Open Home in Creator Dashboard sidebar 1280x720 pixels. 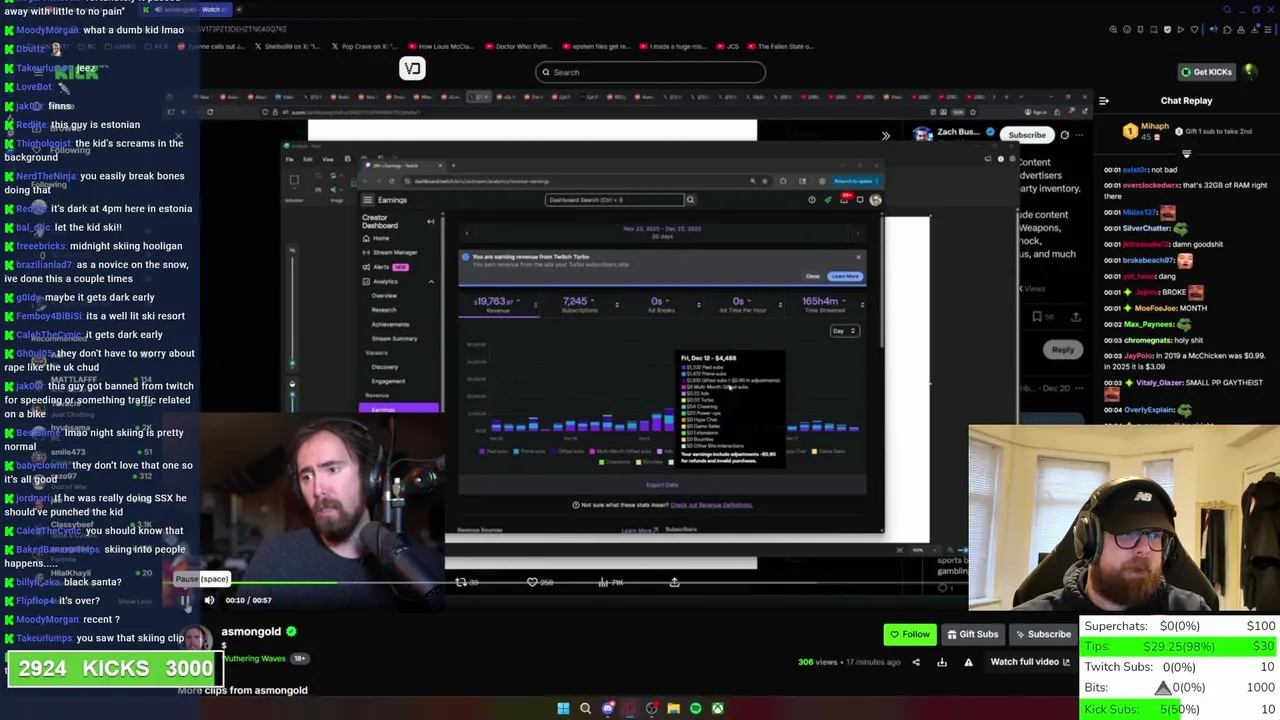[x=380, y=238]
